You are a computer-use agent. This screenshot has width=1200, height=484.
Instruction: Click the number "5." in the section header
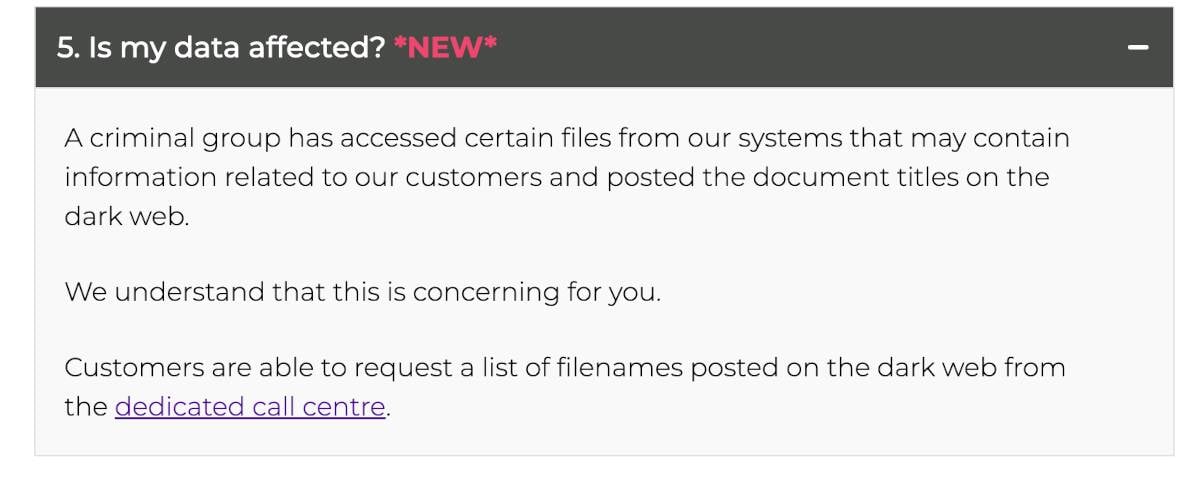click(68, 47)
